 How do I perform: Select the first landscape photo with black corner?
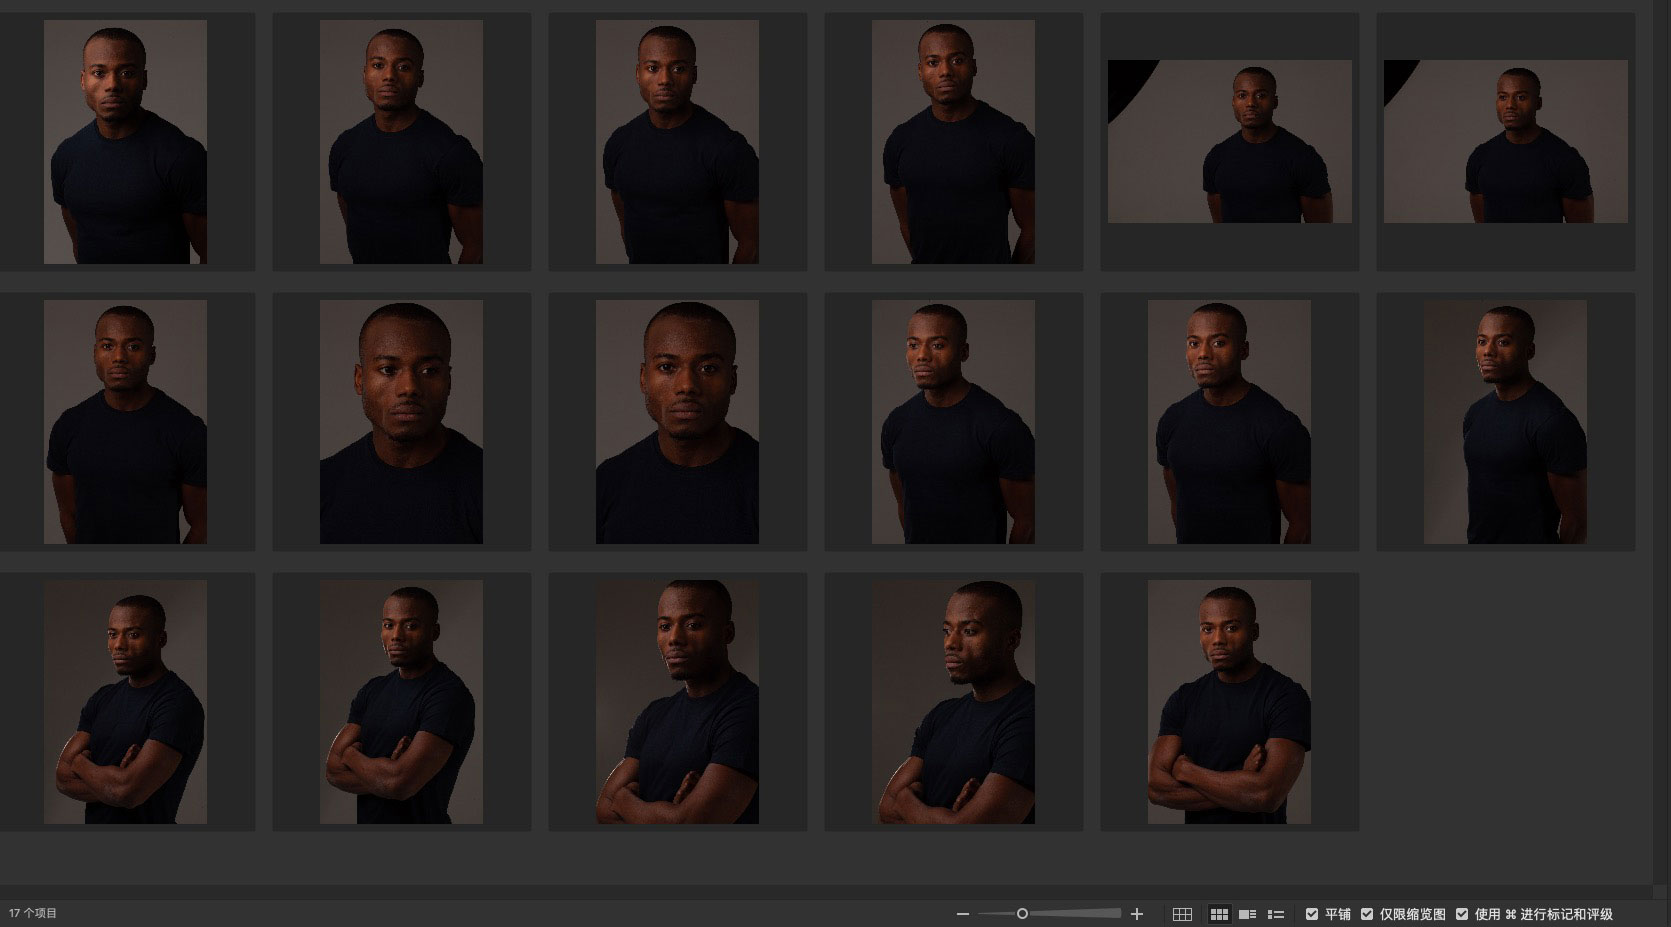(x=1229, y=141)
